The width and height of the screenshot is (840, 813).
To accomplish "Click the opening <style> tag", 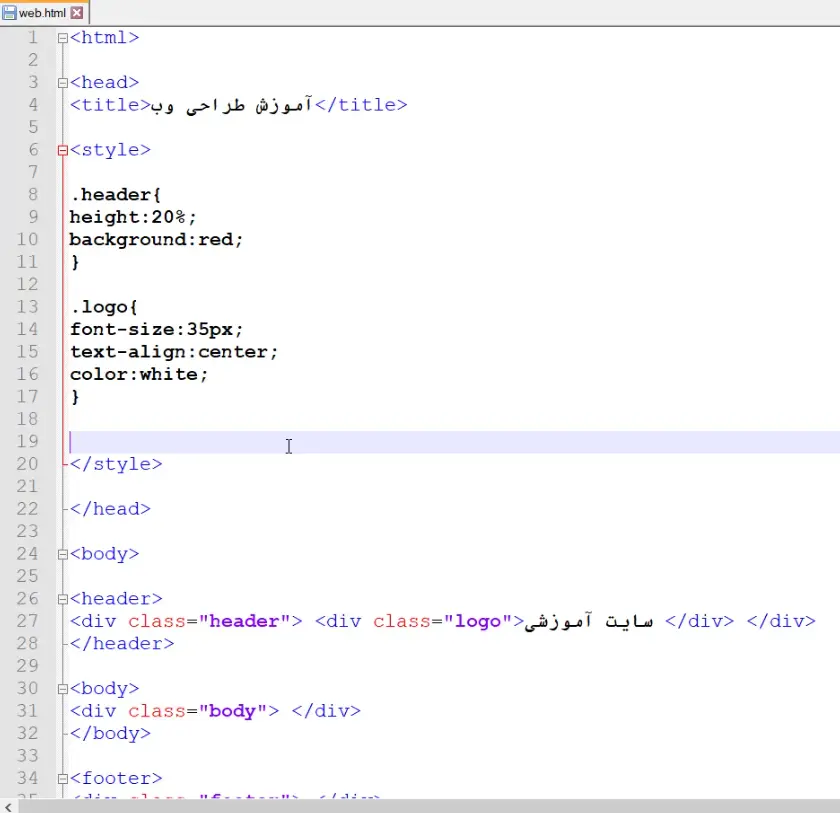I will click(110, 150).
